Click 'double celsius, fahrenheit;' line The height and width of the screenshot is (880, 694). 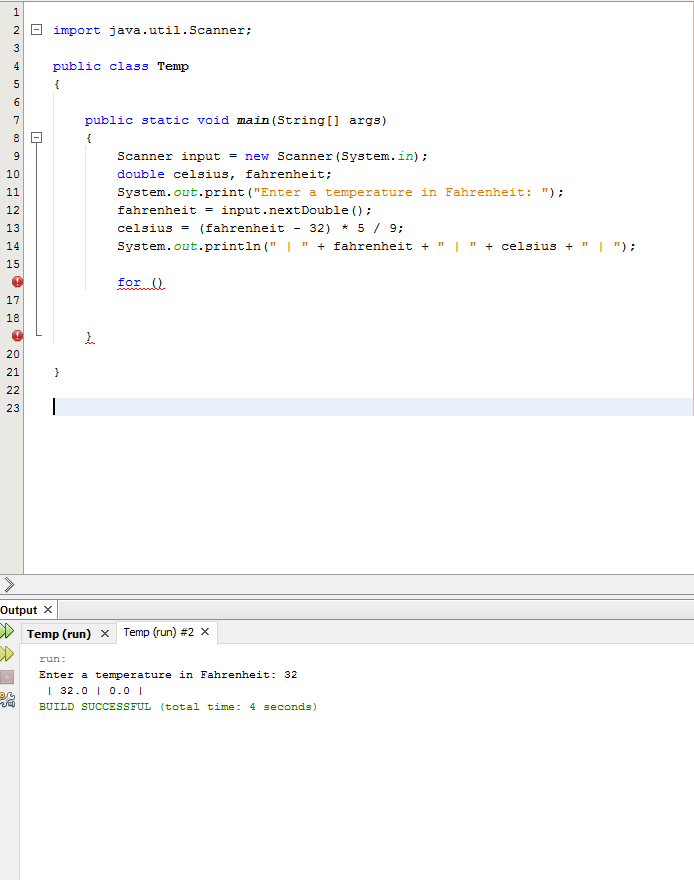point(224,174)
